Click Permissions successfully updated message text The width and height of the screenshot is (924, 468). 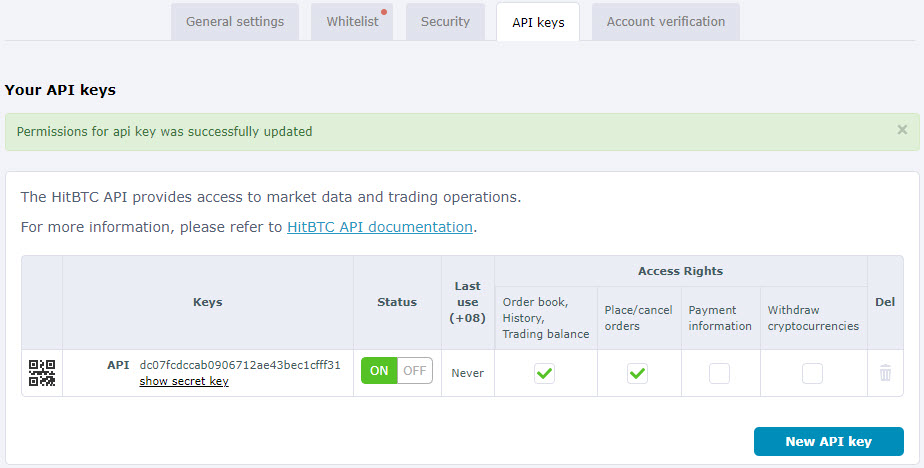[x=164, y=131]
